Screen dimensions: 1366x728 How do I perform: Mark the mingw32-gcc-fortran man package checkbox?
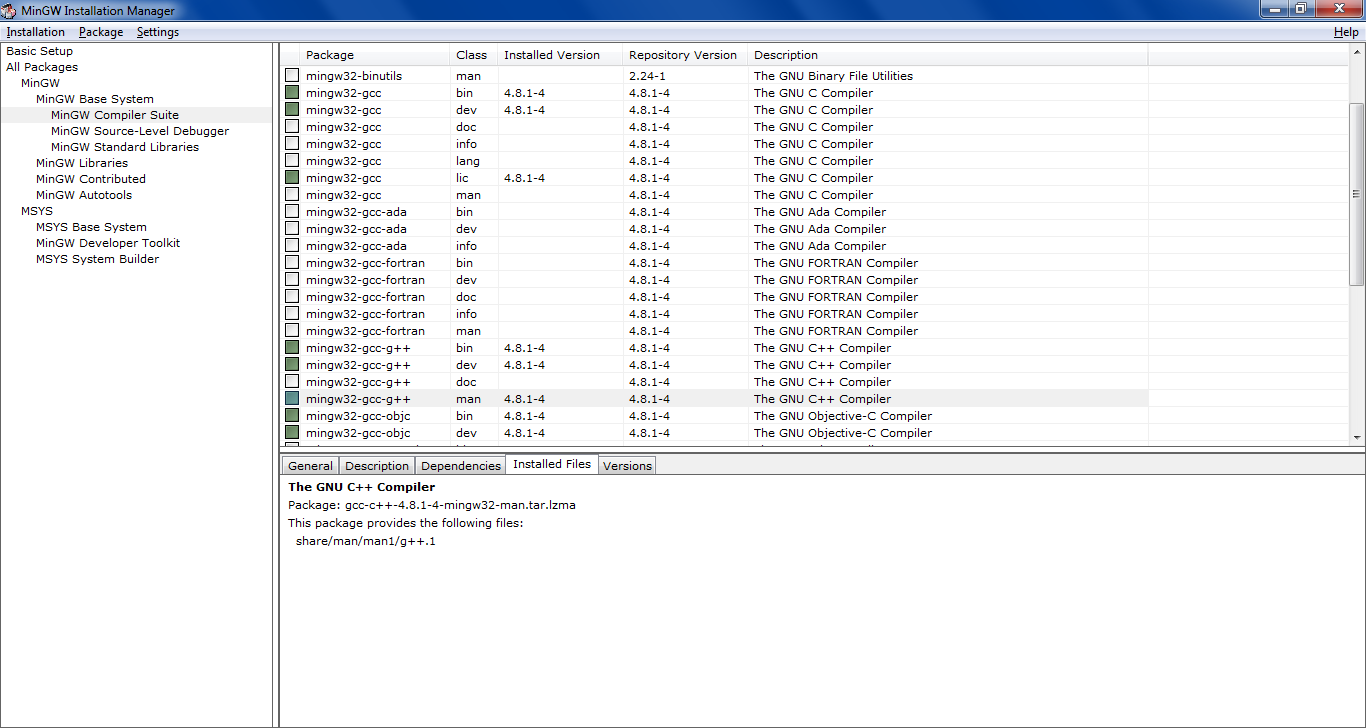[292, 331]
